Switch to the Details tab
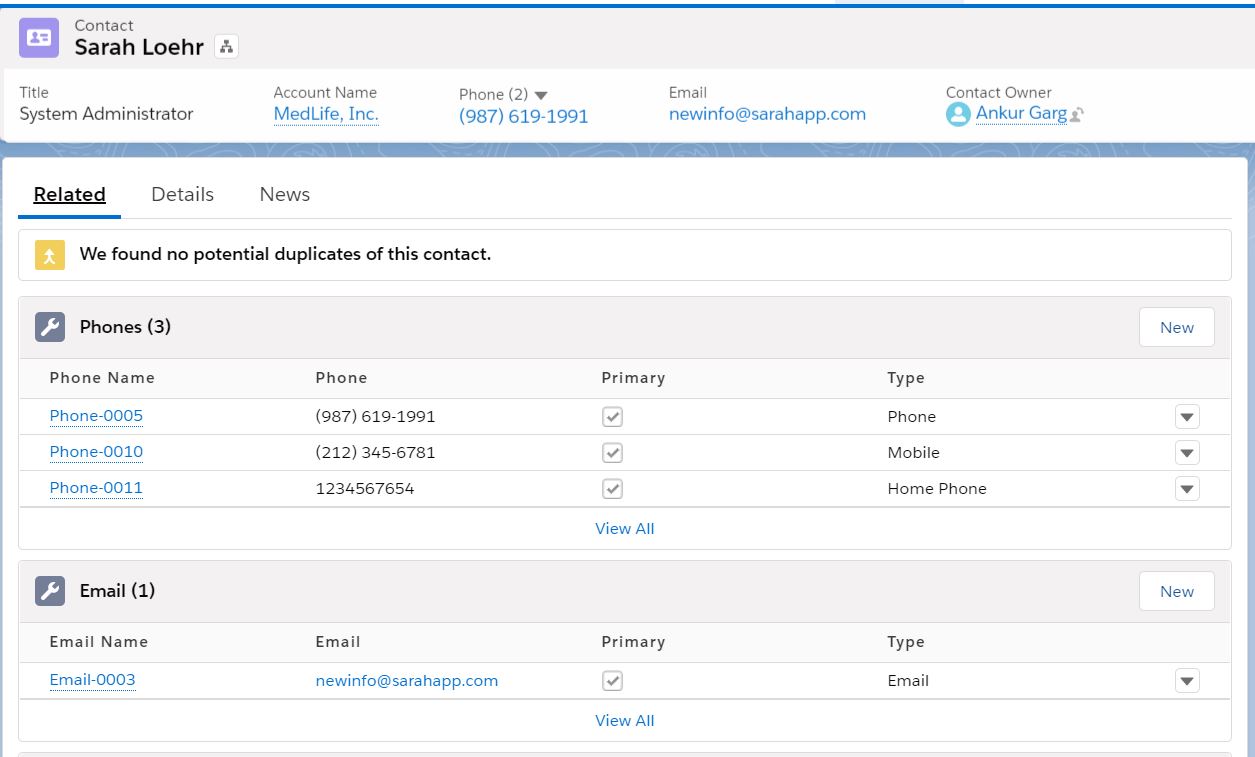 (x=182, y=194)
